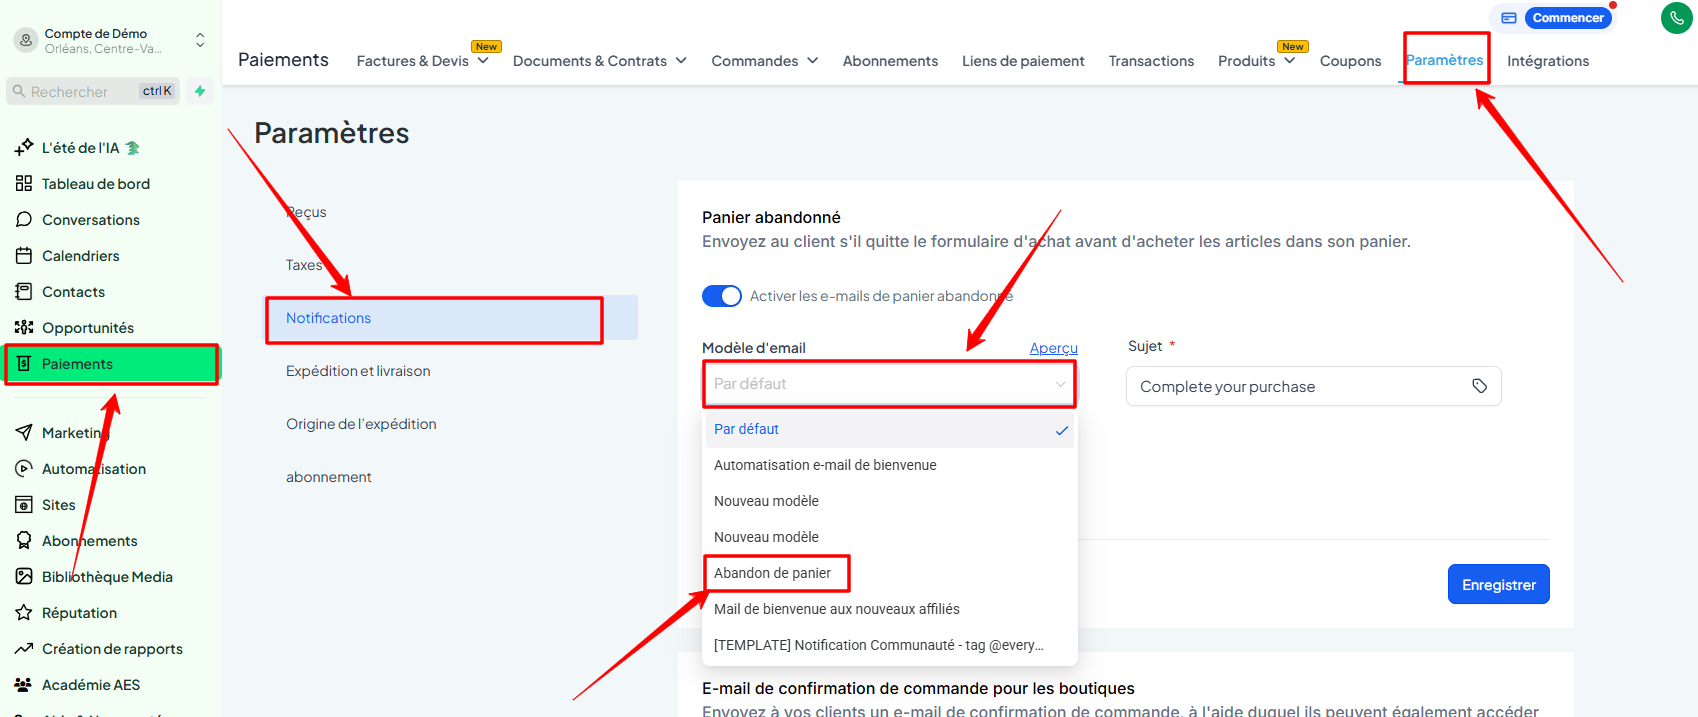Image resolution: width=1698 pixels, height=717 pixels.
Task: Open Calendriers in the sidebar
Action: coord(80,256)
